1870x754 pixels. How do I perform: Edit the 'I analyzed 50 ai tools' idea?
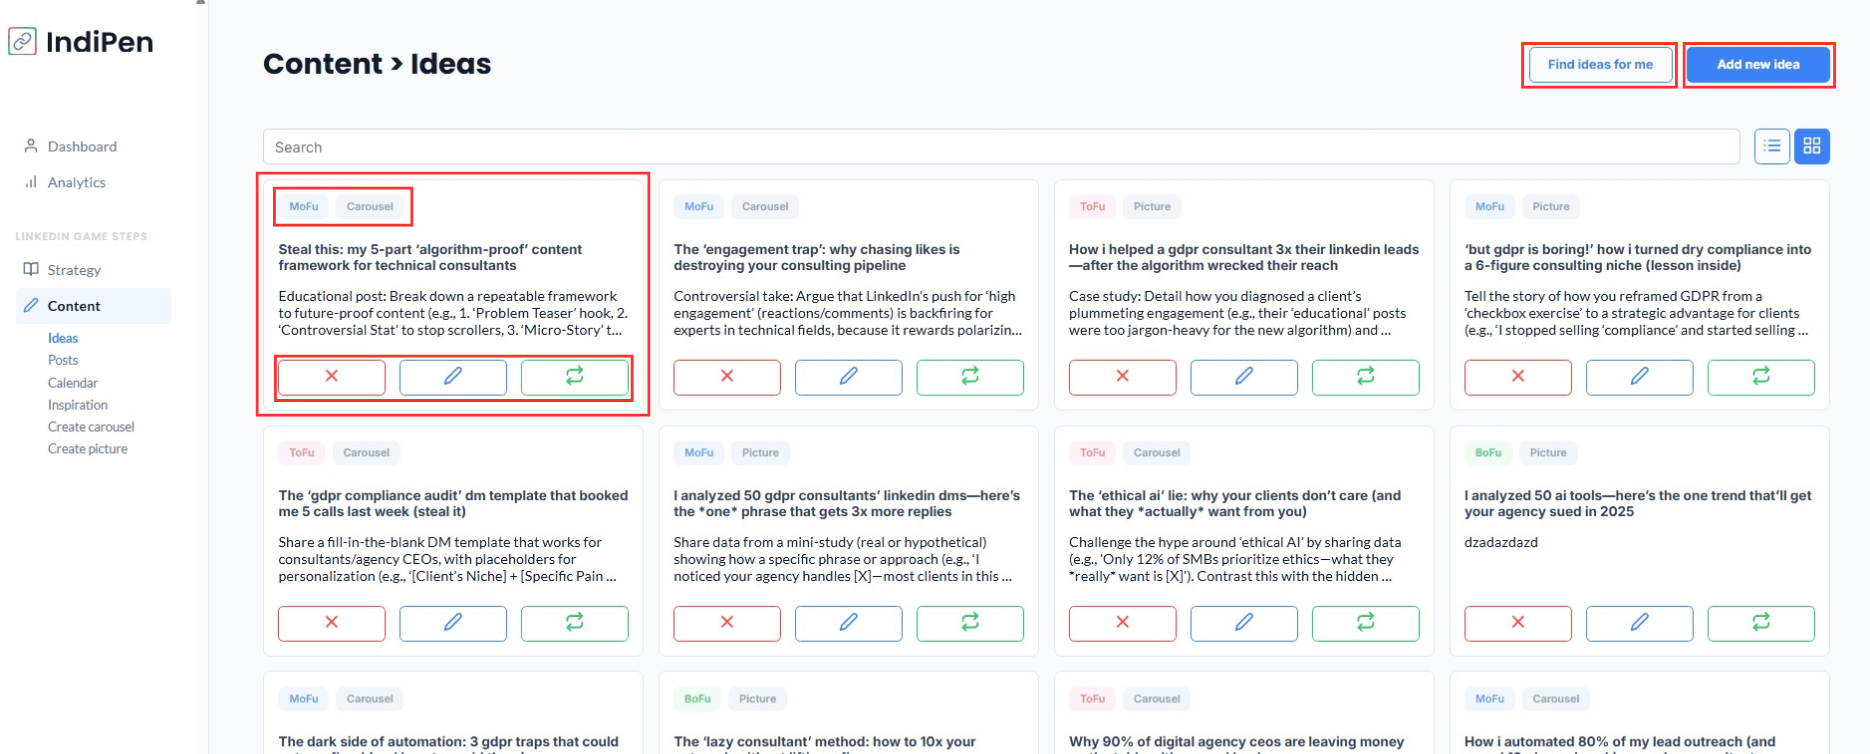click(x=1639, y=623)
